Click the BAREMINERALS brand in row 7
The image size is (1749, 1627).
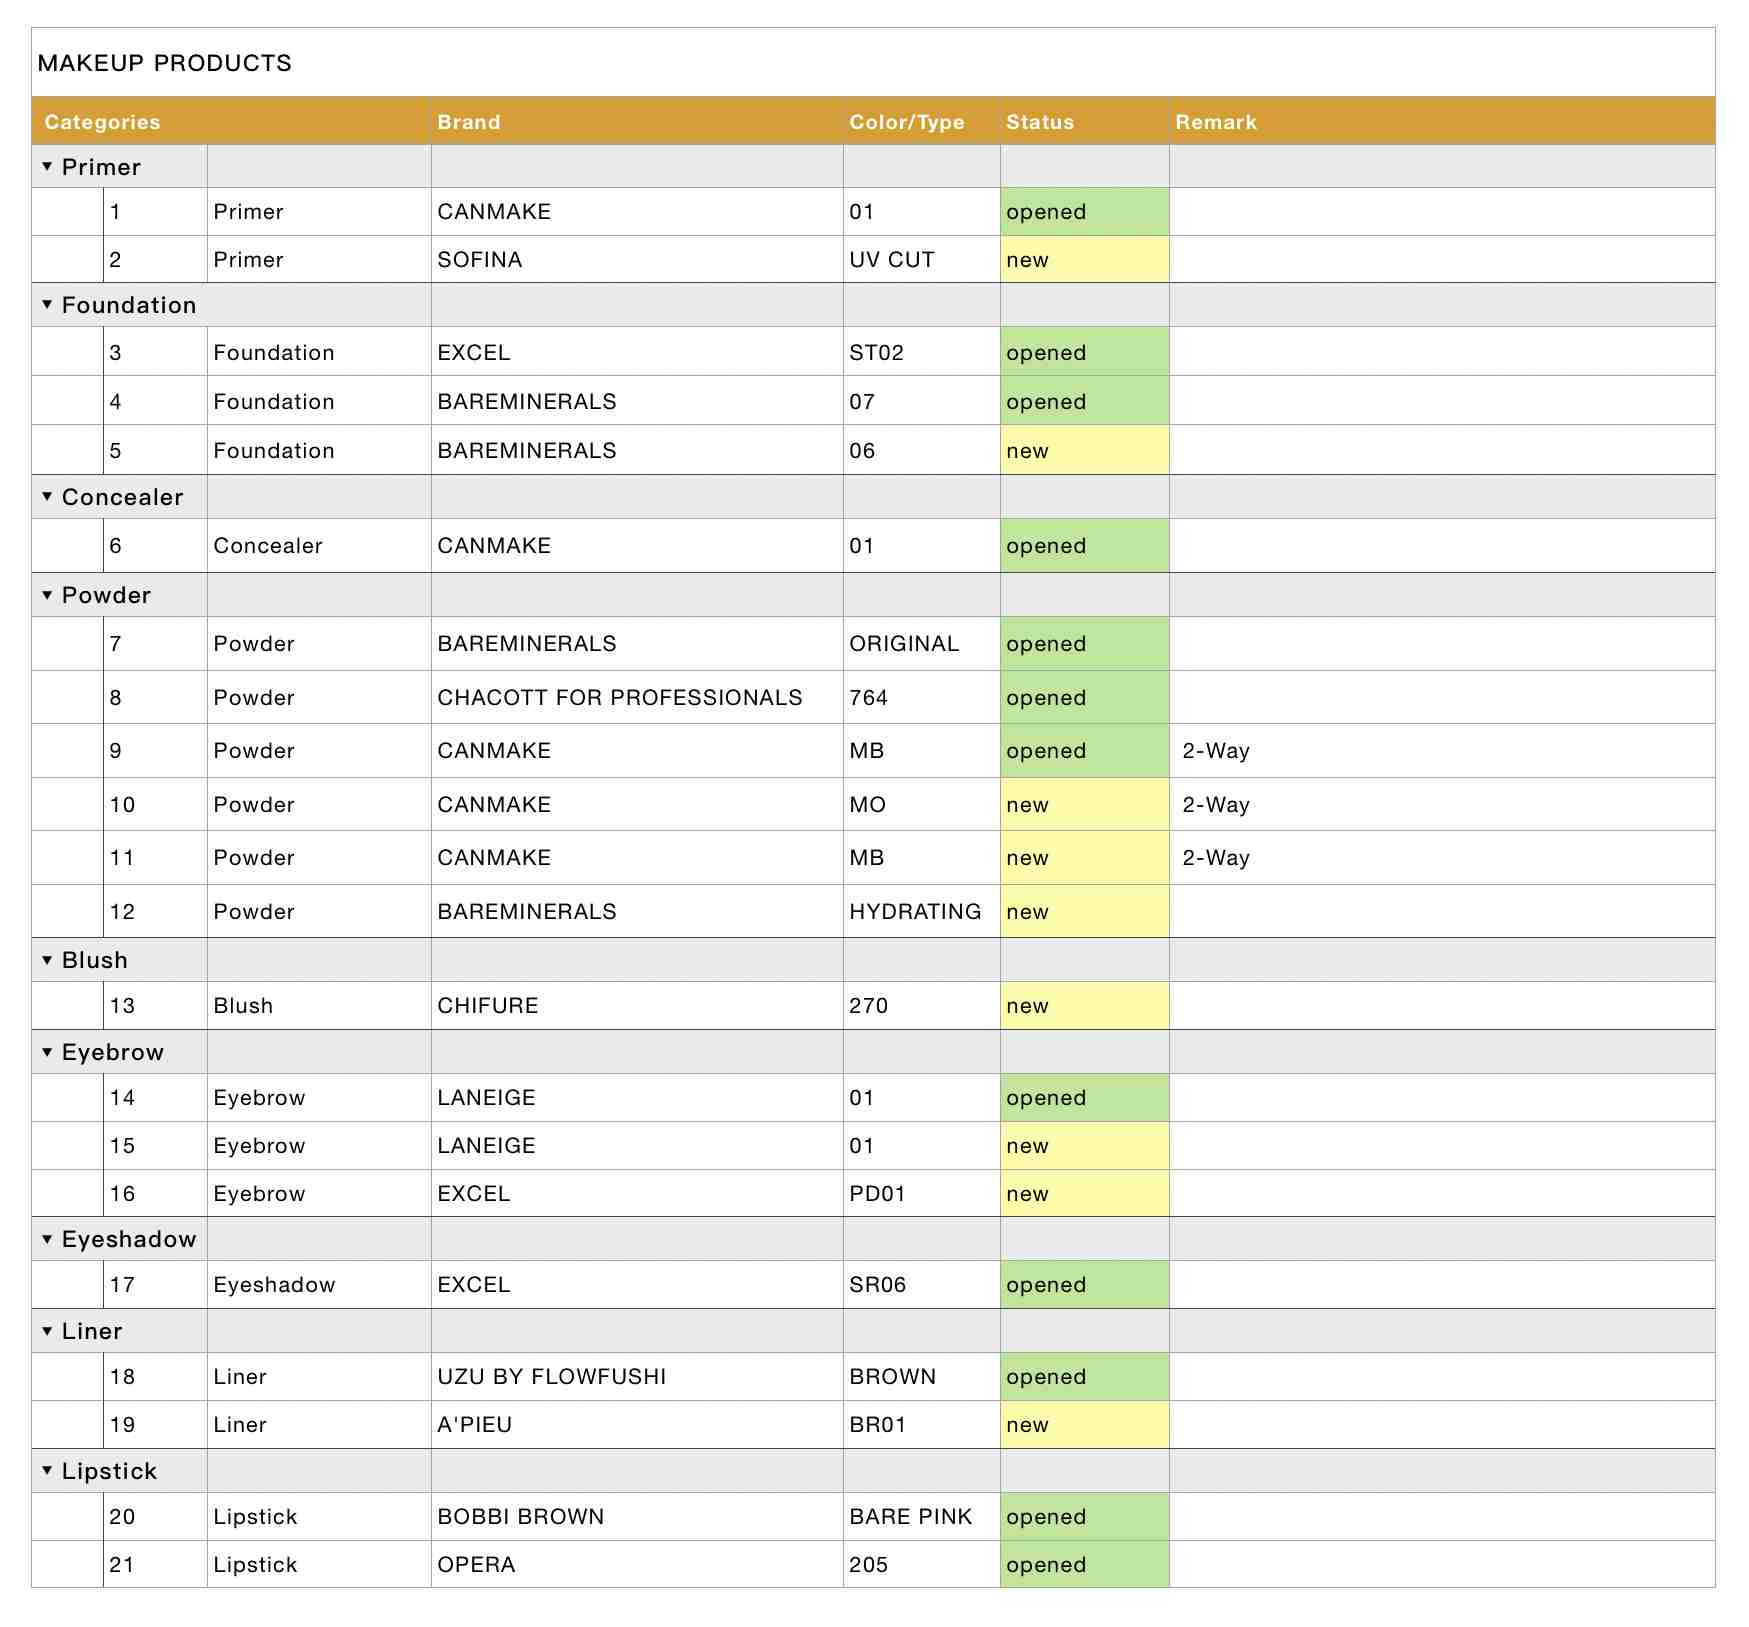637,643
